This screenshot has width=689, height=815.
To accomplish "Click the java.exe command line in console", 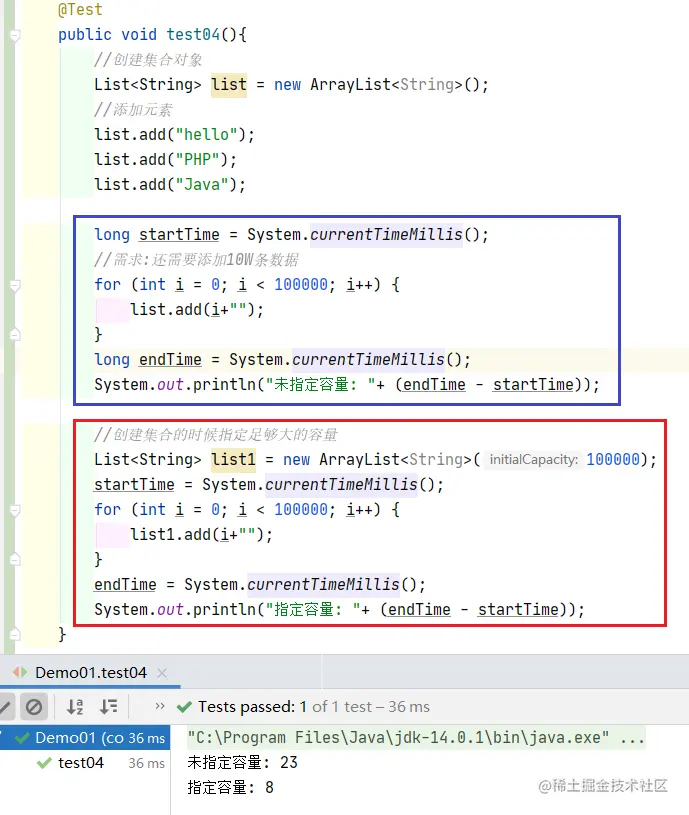I will point(416,738).
